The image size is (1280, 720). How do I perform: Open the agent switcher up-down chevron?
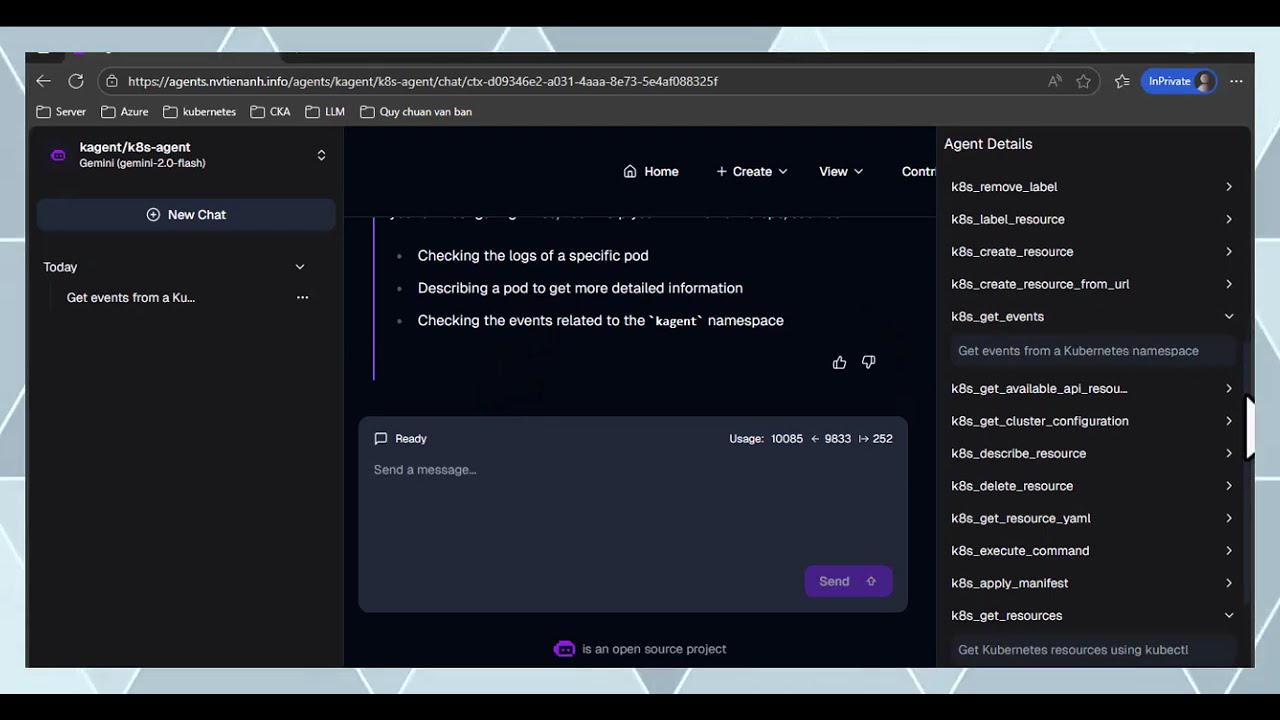pyautogui.click(x=321, y=155)
